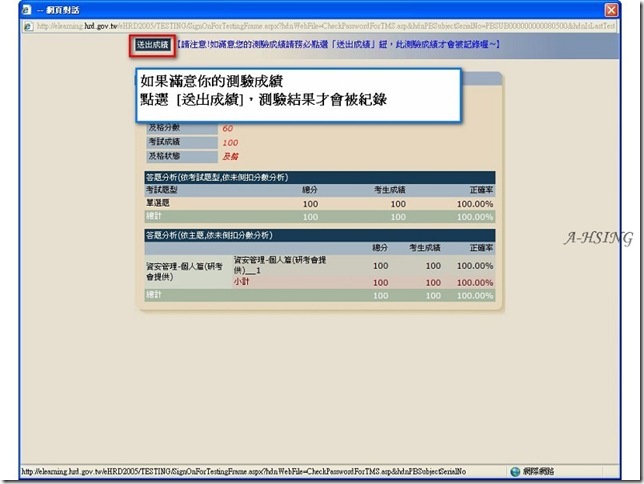Screen dimensions: 644x484
Task: Close the web dialog window
Action: tap(611, 10)
